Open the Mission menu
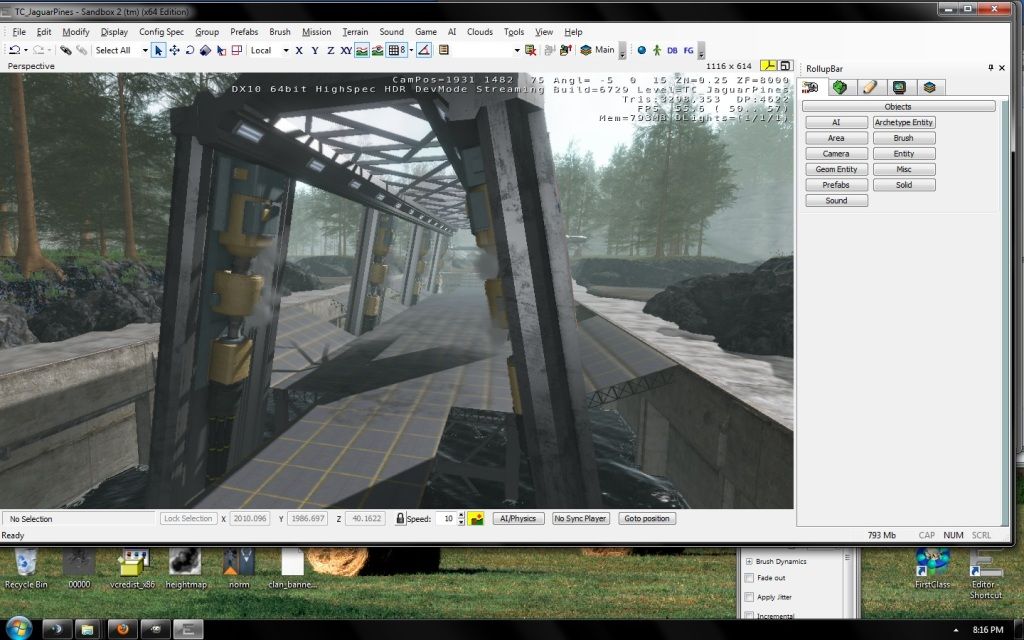This screenshot has height=640, width=1024. click(317, 31)
